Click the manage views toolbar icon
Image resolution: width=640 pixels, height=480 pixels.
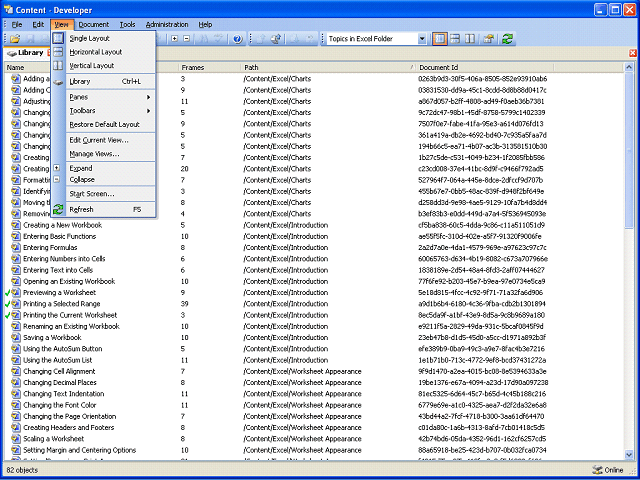(489, 39)
